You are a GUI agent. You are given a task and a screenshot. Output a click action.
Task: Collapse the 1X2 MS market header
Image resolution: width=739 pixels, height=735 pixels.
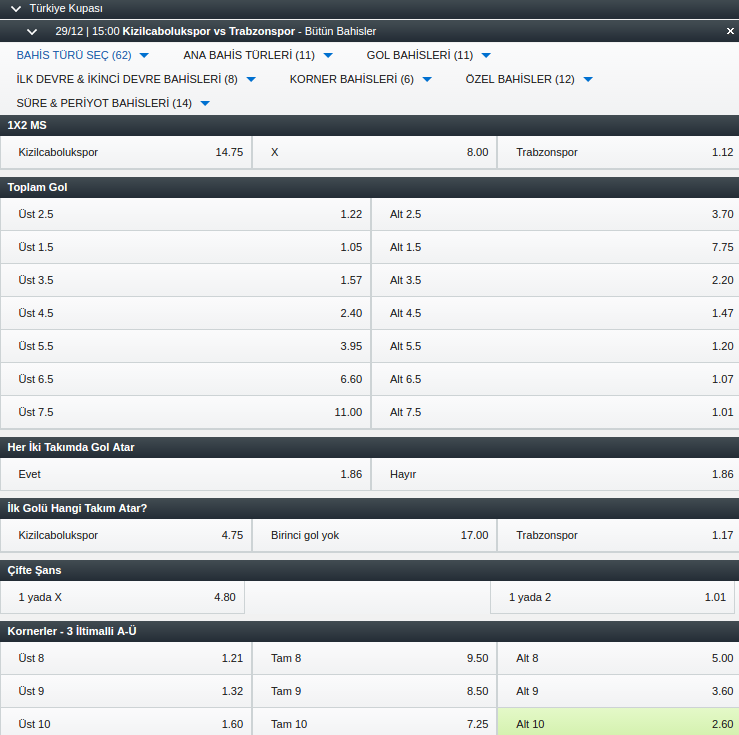[x=370, y=125]
